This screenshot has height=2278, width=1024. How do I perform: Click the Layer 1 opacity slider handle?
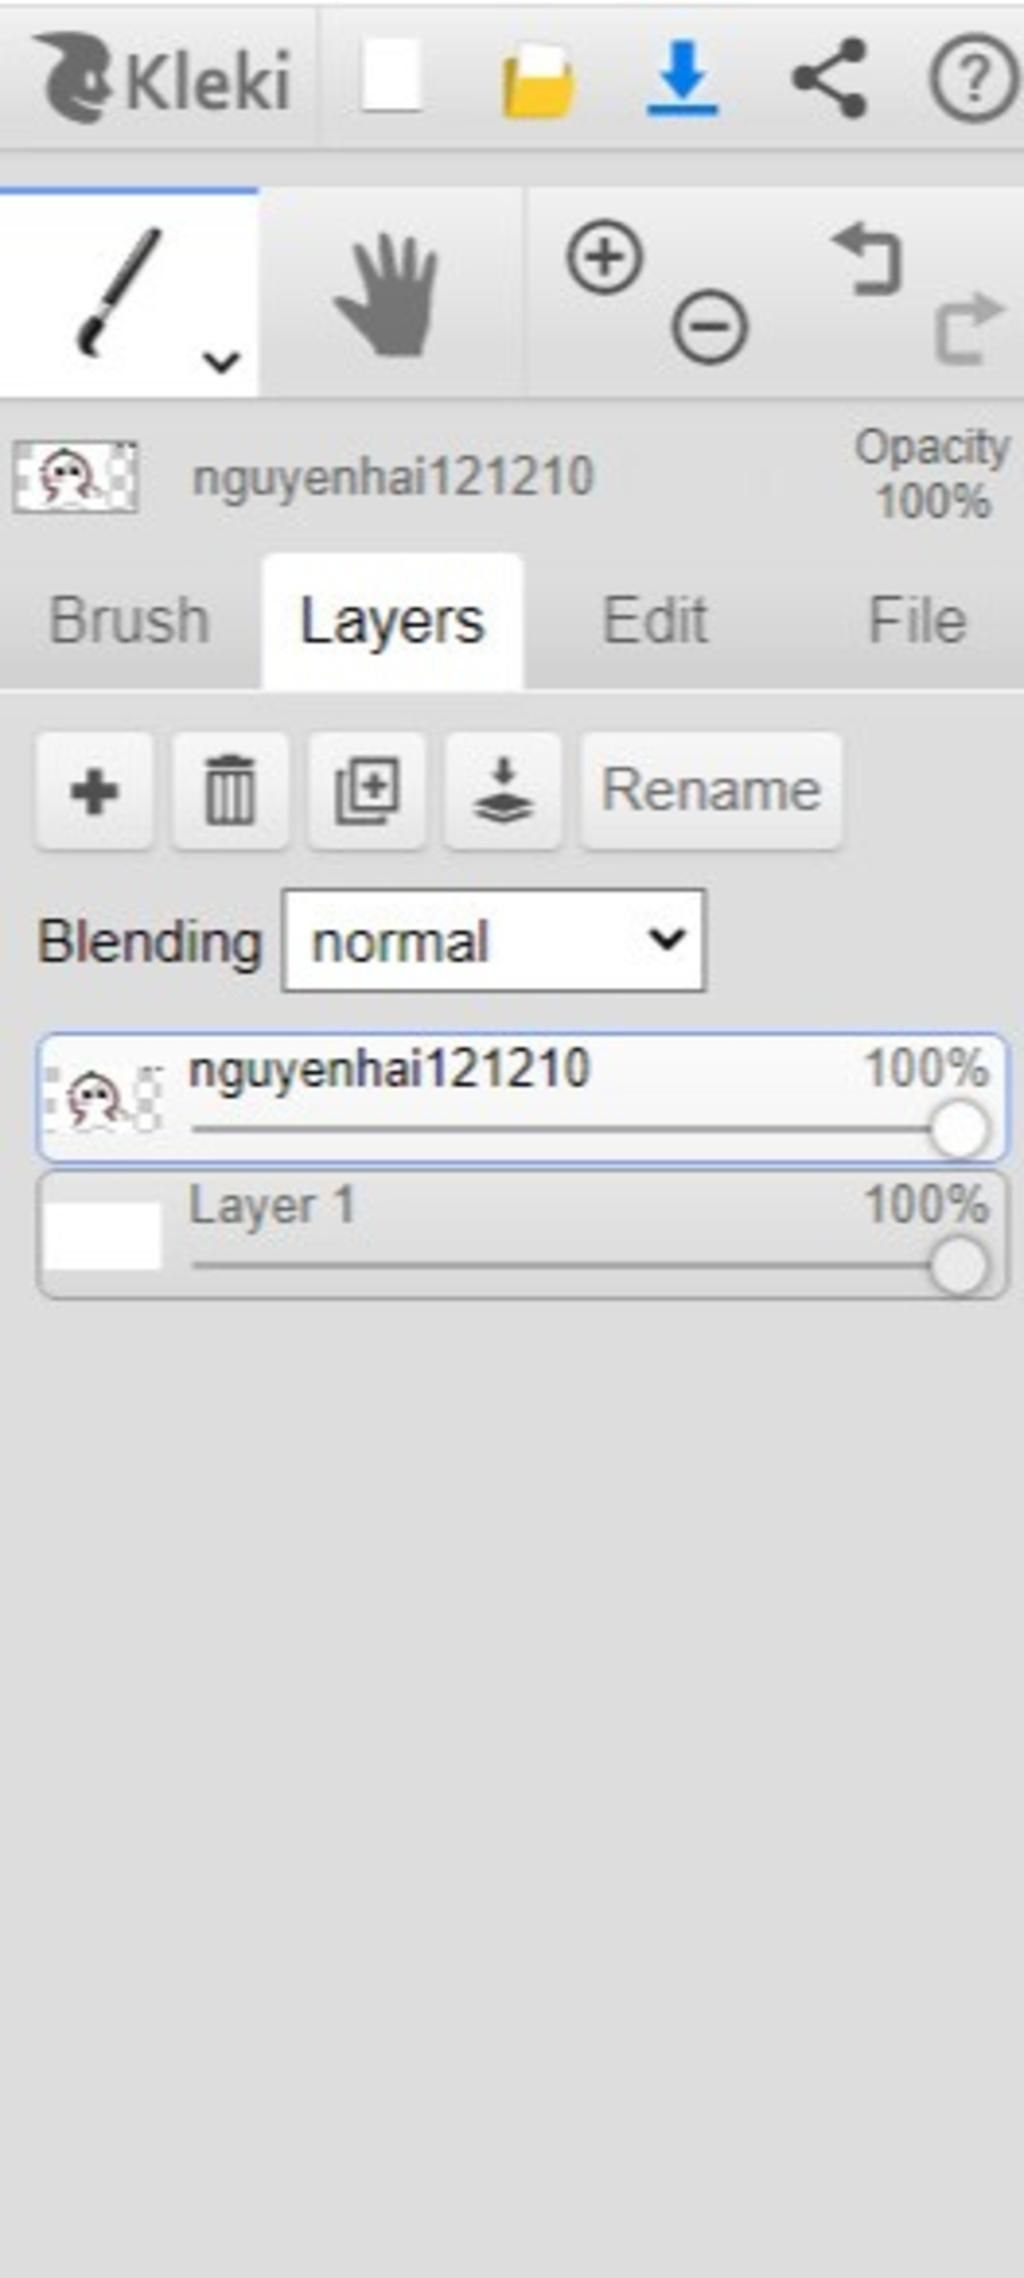tap(958, 1267)
